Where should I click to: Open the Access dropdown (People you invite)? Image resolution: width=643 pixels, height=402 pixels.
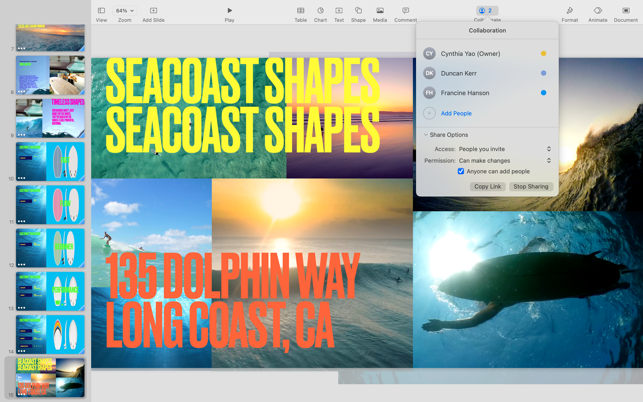(x=504, y=149)
